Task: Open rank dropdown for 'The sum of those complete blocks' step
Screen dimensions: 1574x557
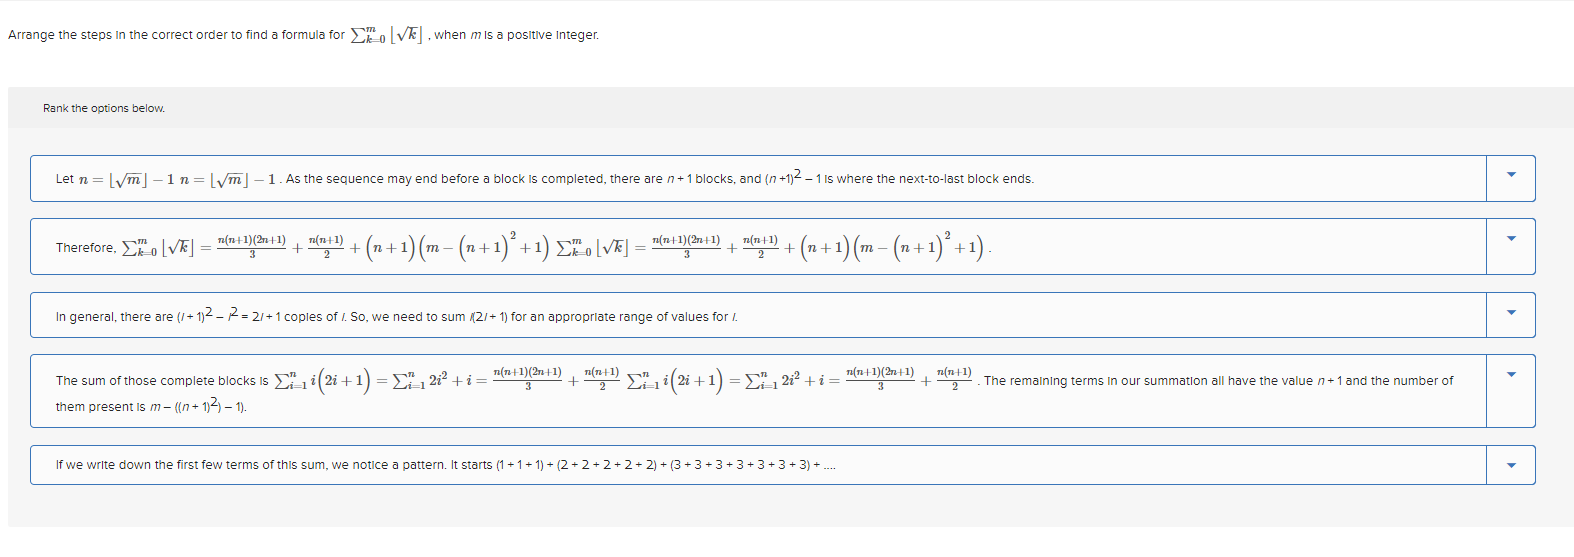Action: coord(1510,391)
